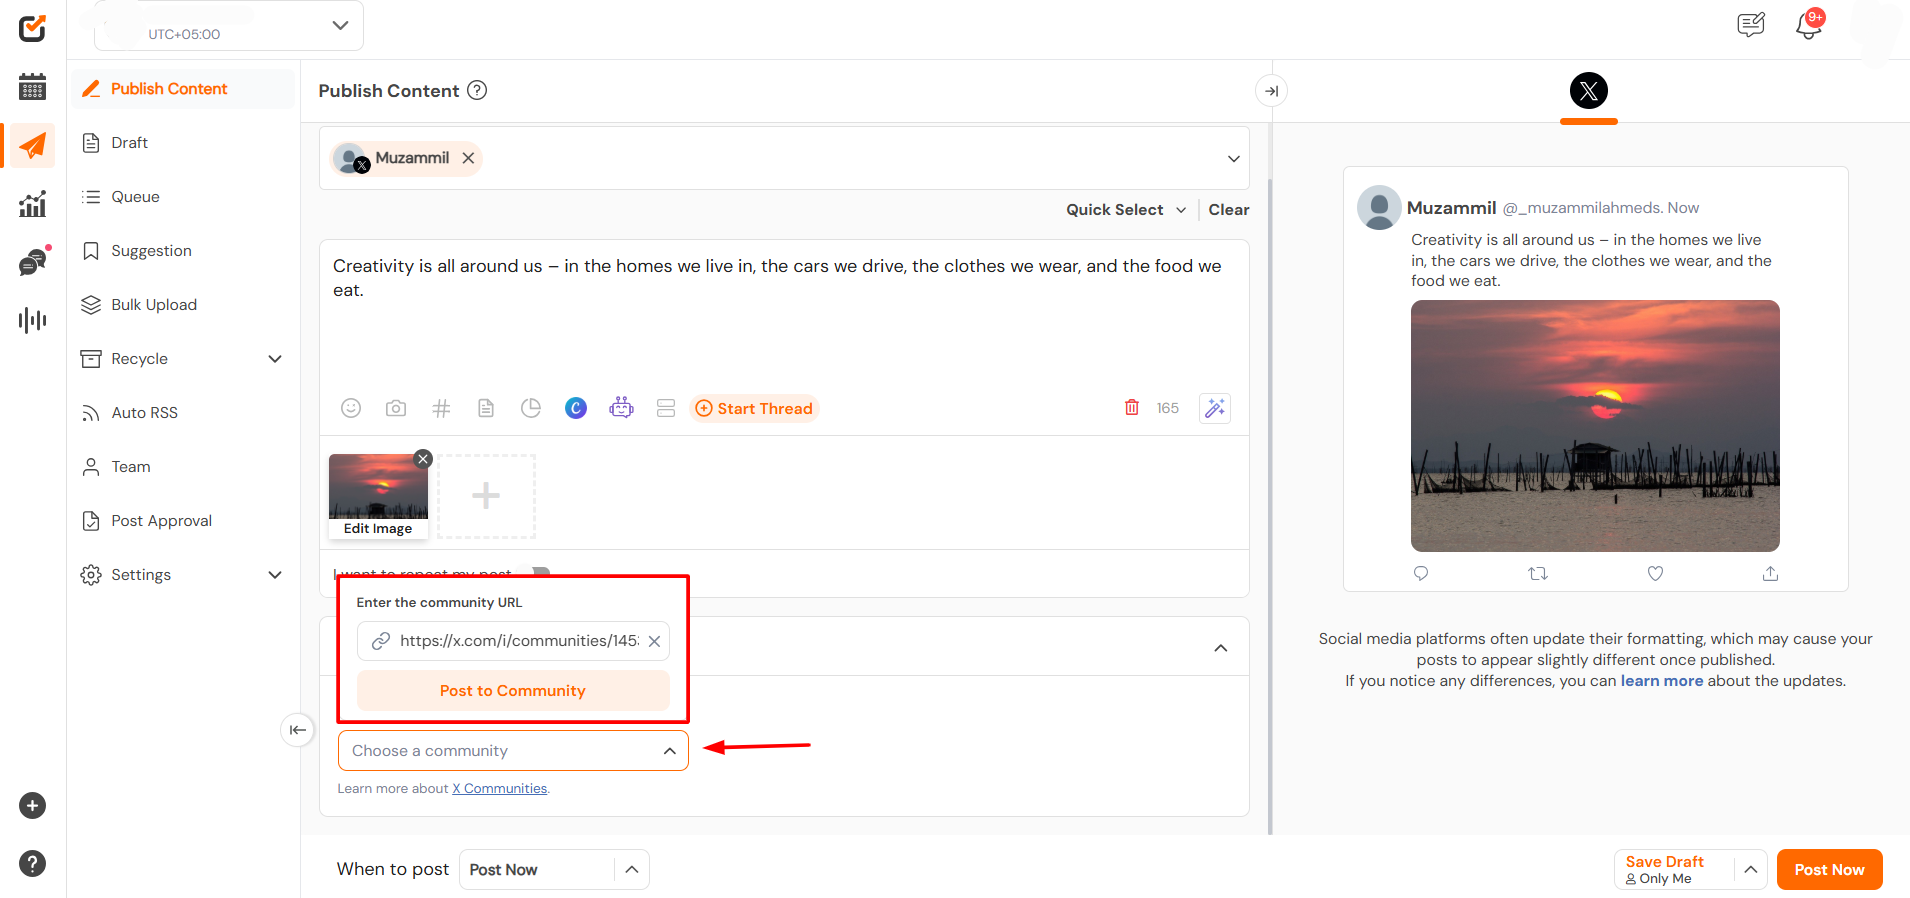Screen dimensions: 1910x898
Task: Open the Post Now timing dropdown
Action: click(x=554, y=870)
